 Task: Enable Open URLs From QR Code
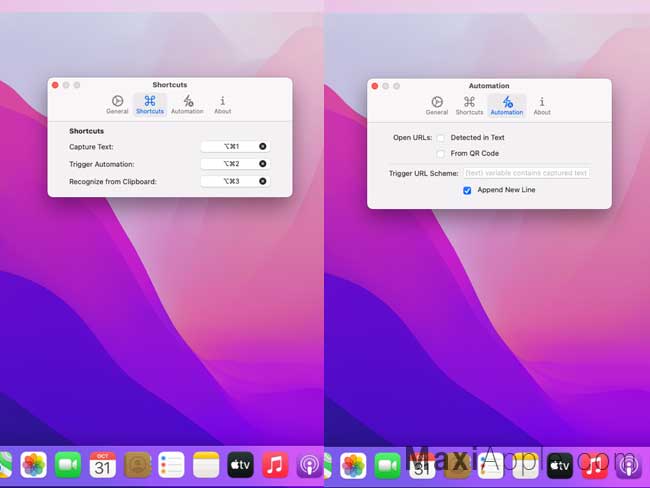[x=441, y=154]
